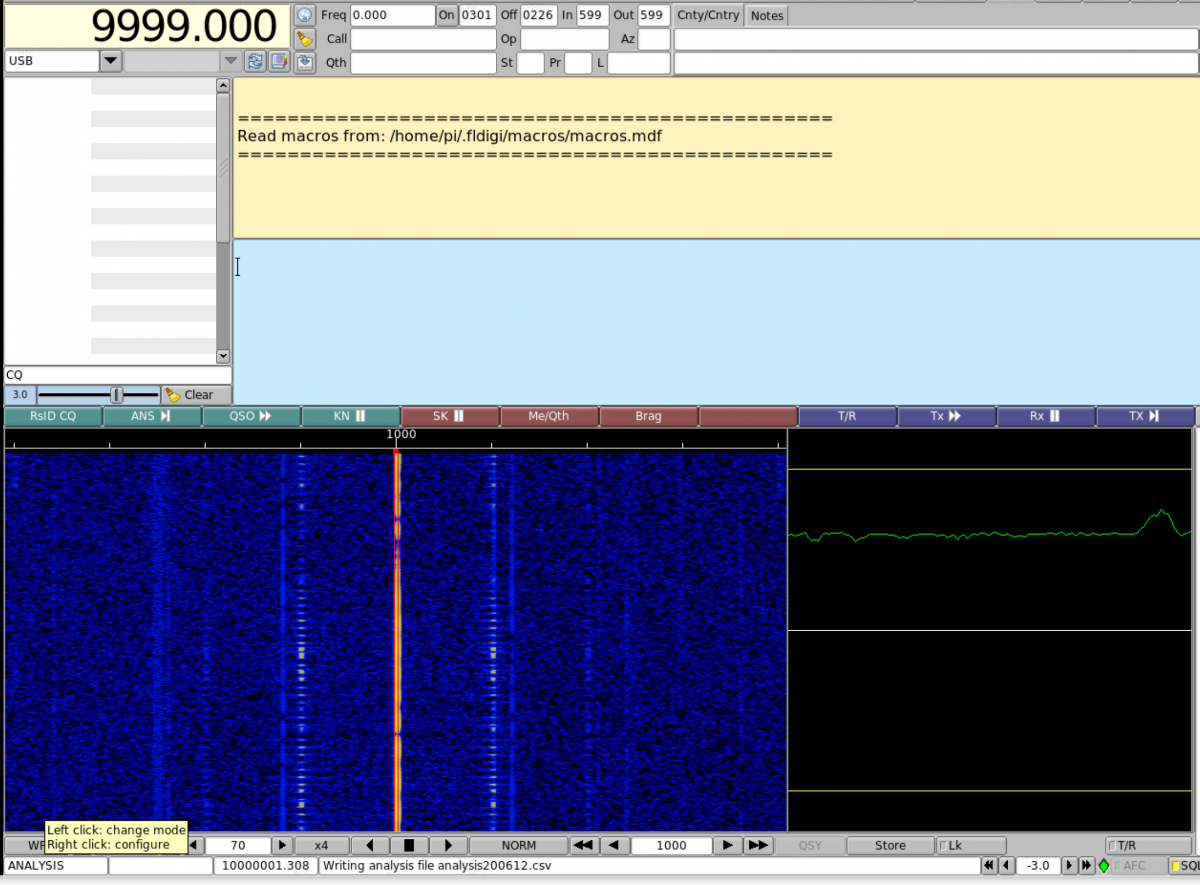Toggle the Lk lock button
The image size is (1200, 885).
(x=970, y=846)
